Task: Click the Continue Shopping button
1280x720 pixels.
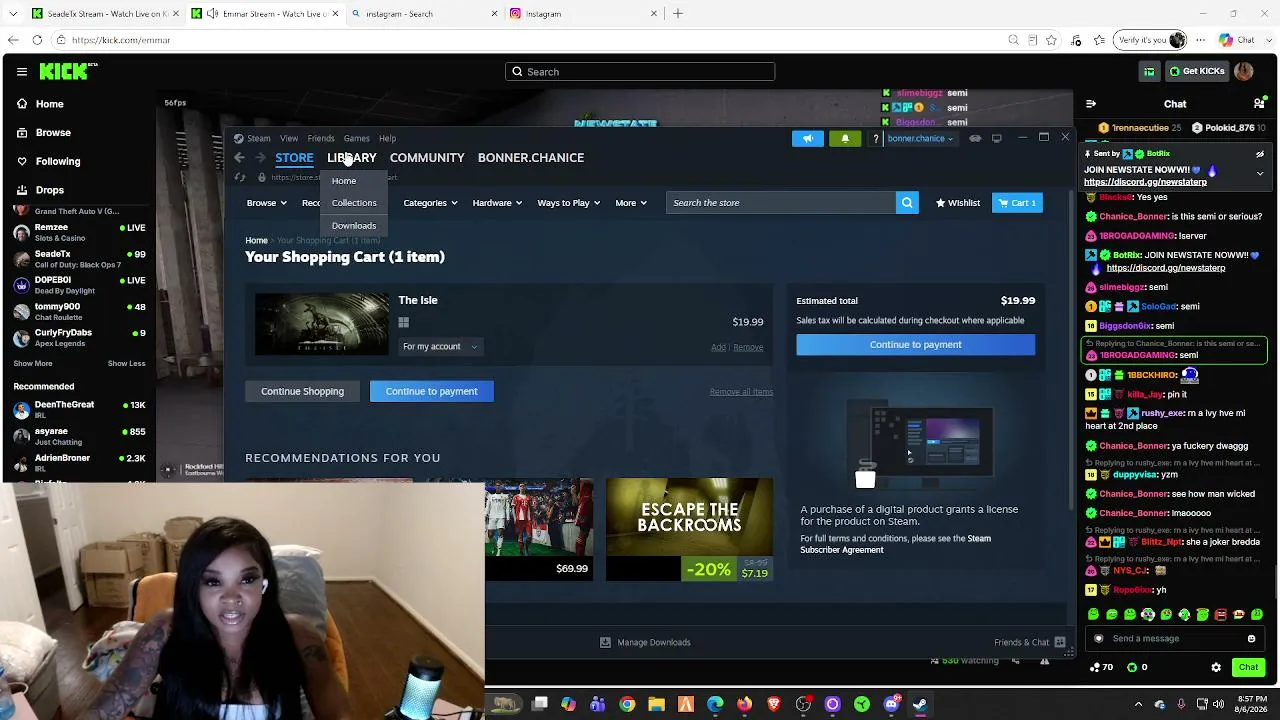Action: pos(302,392)
